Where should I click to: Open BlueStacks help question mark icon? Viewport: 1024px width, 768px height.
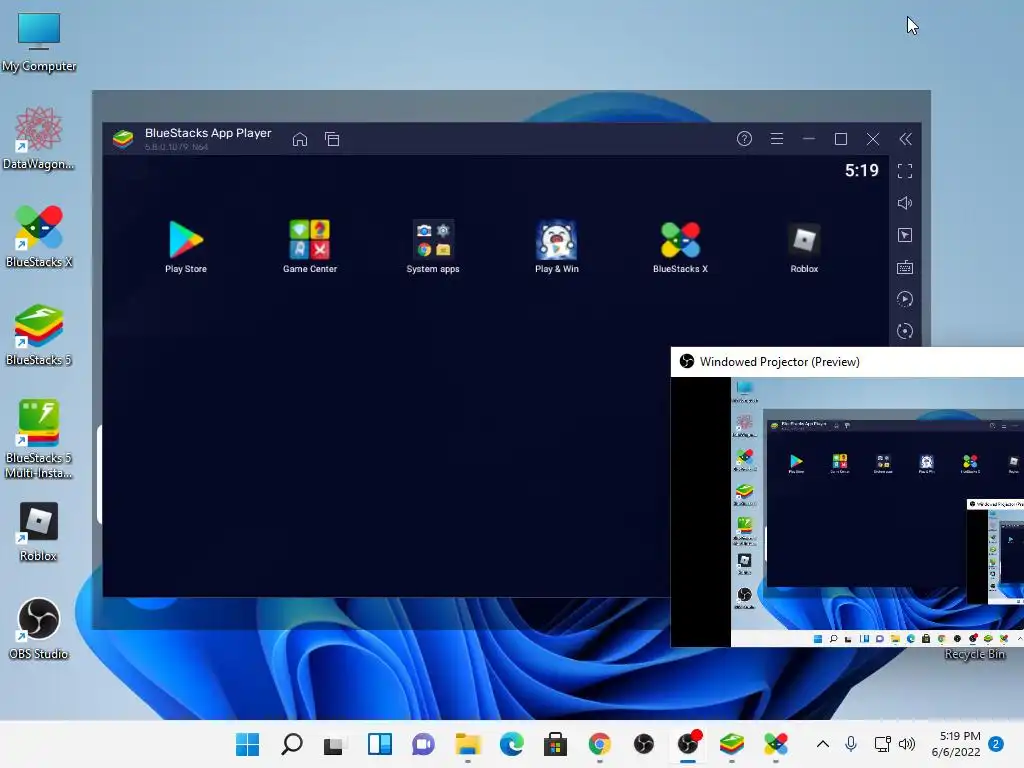[x=744, y=138]
